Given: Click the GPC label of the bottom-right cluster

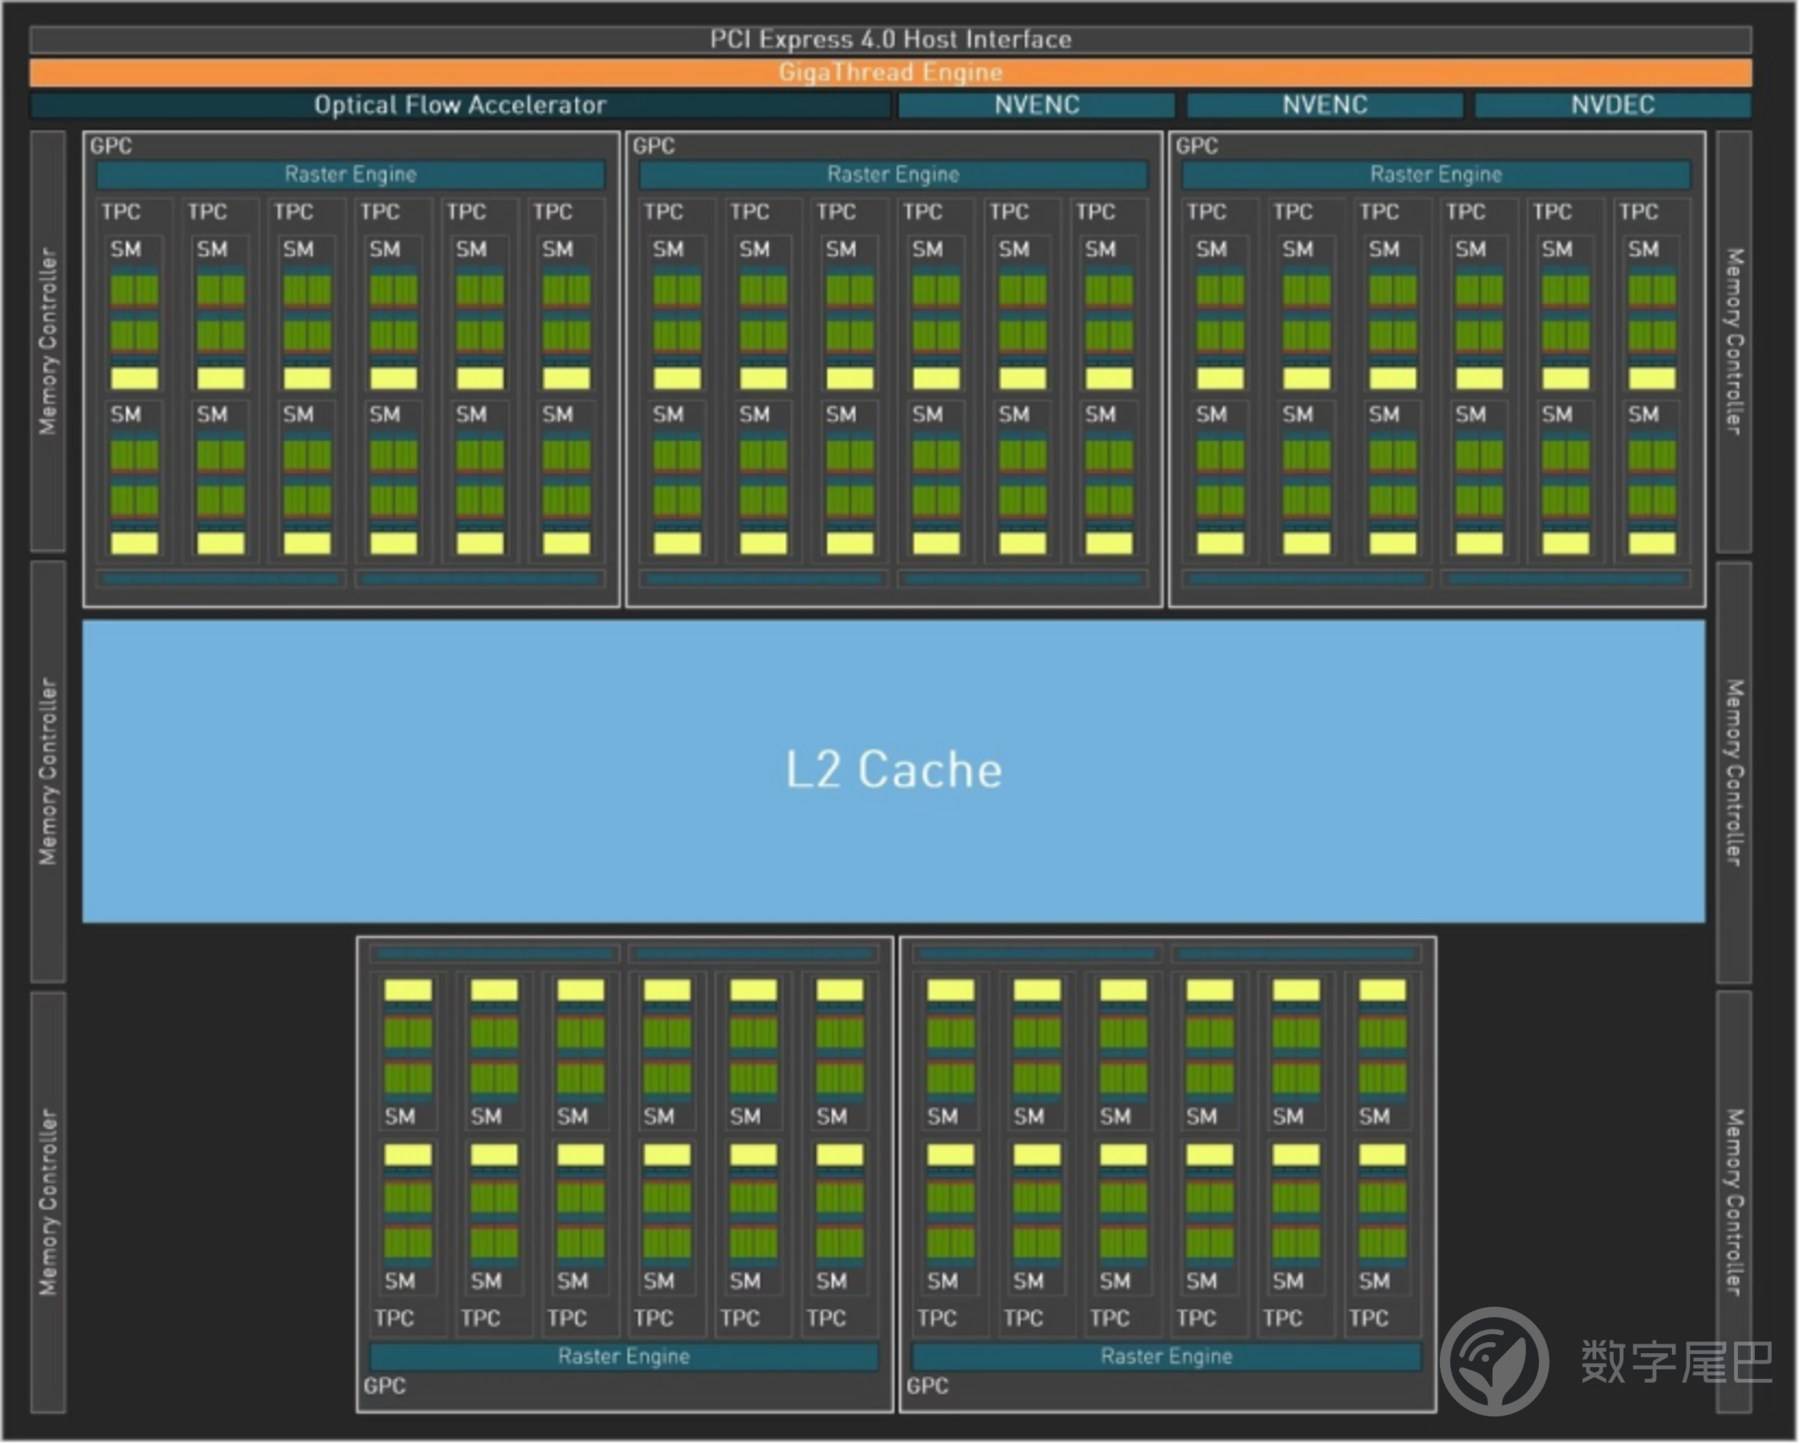Looking at the screenshot, I should coord(927,1387).
